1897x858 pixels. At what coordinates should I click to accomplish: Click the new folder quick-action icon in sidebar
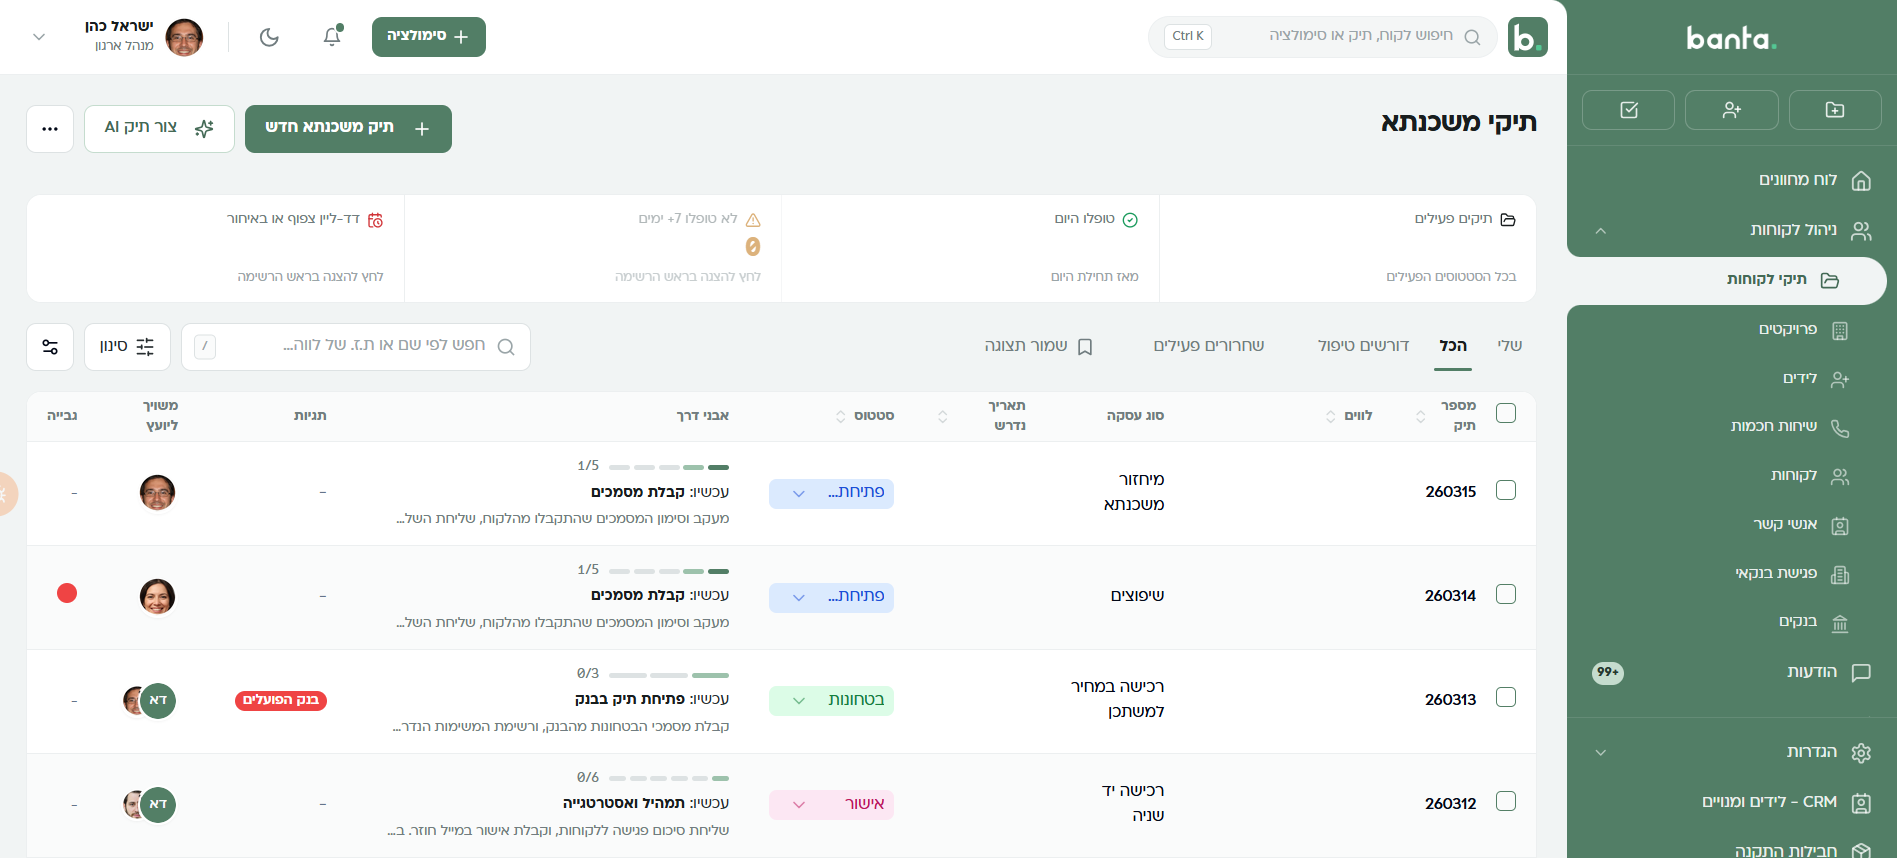click(x=1834, y=110)
